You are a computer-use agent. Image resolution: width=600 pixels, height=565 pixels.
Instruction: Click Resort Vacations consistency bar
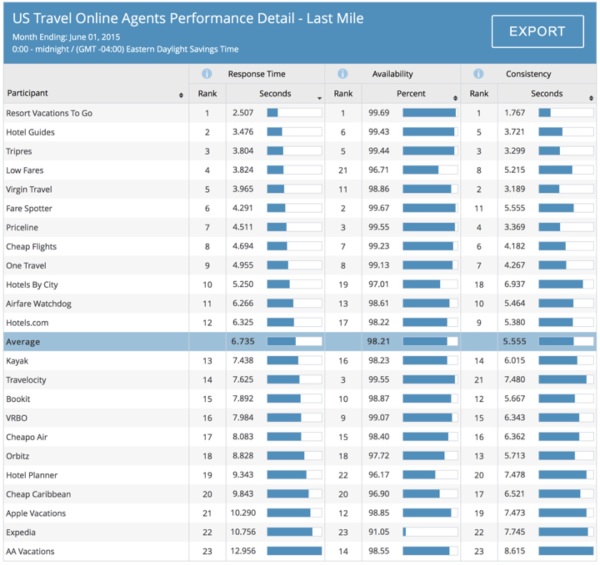pos(566,113)
